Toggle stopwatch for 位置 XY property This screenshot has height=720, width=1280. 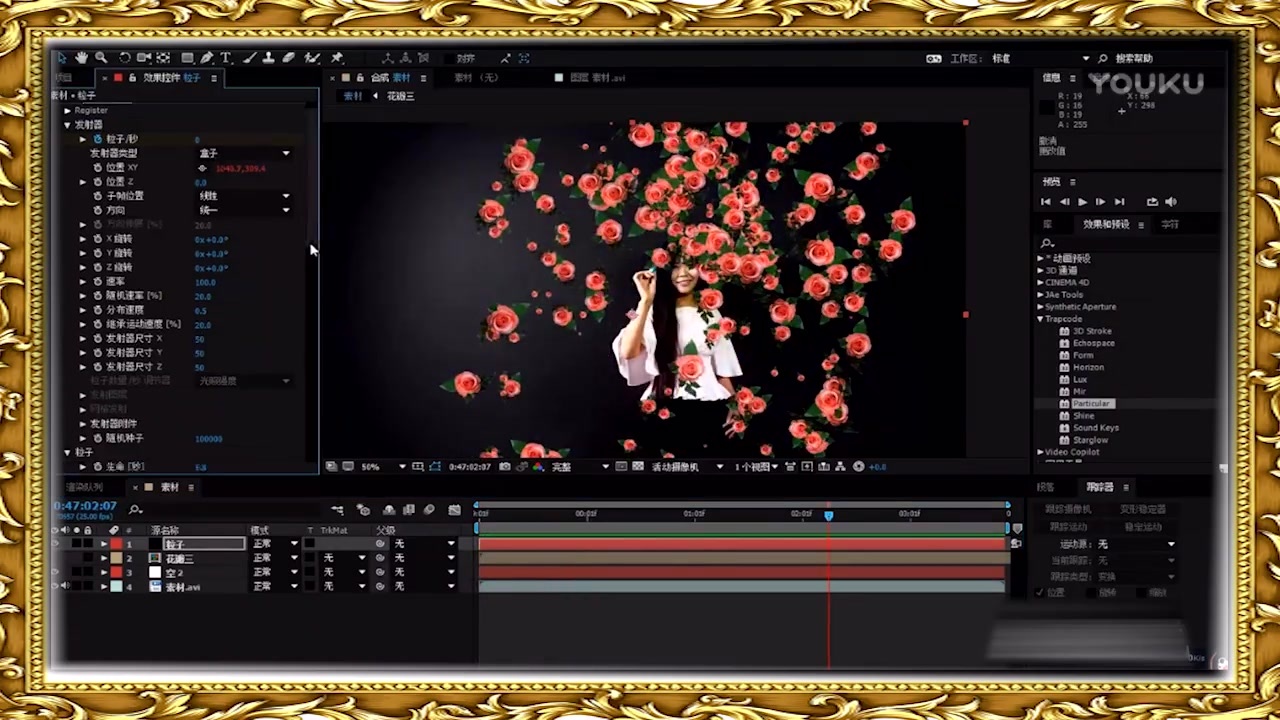pos(98,168)
